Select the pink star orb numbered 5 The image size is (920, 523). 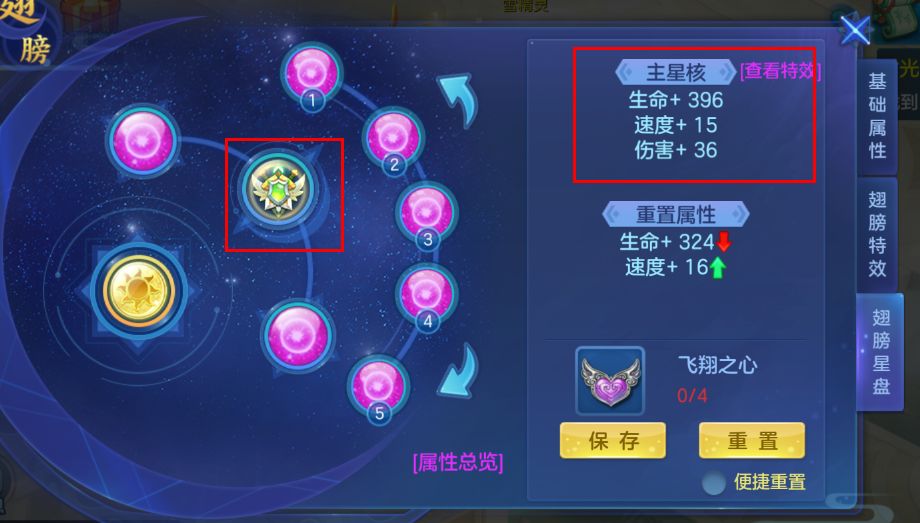[x=378, y=387]
